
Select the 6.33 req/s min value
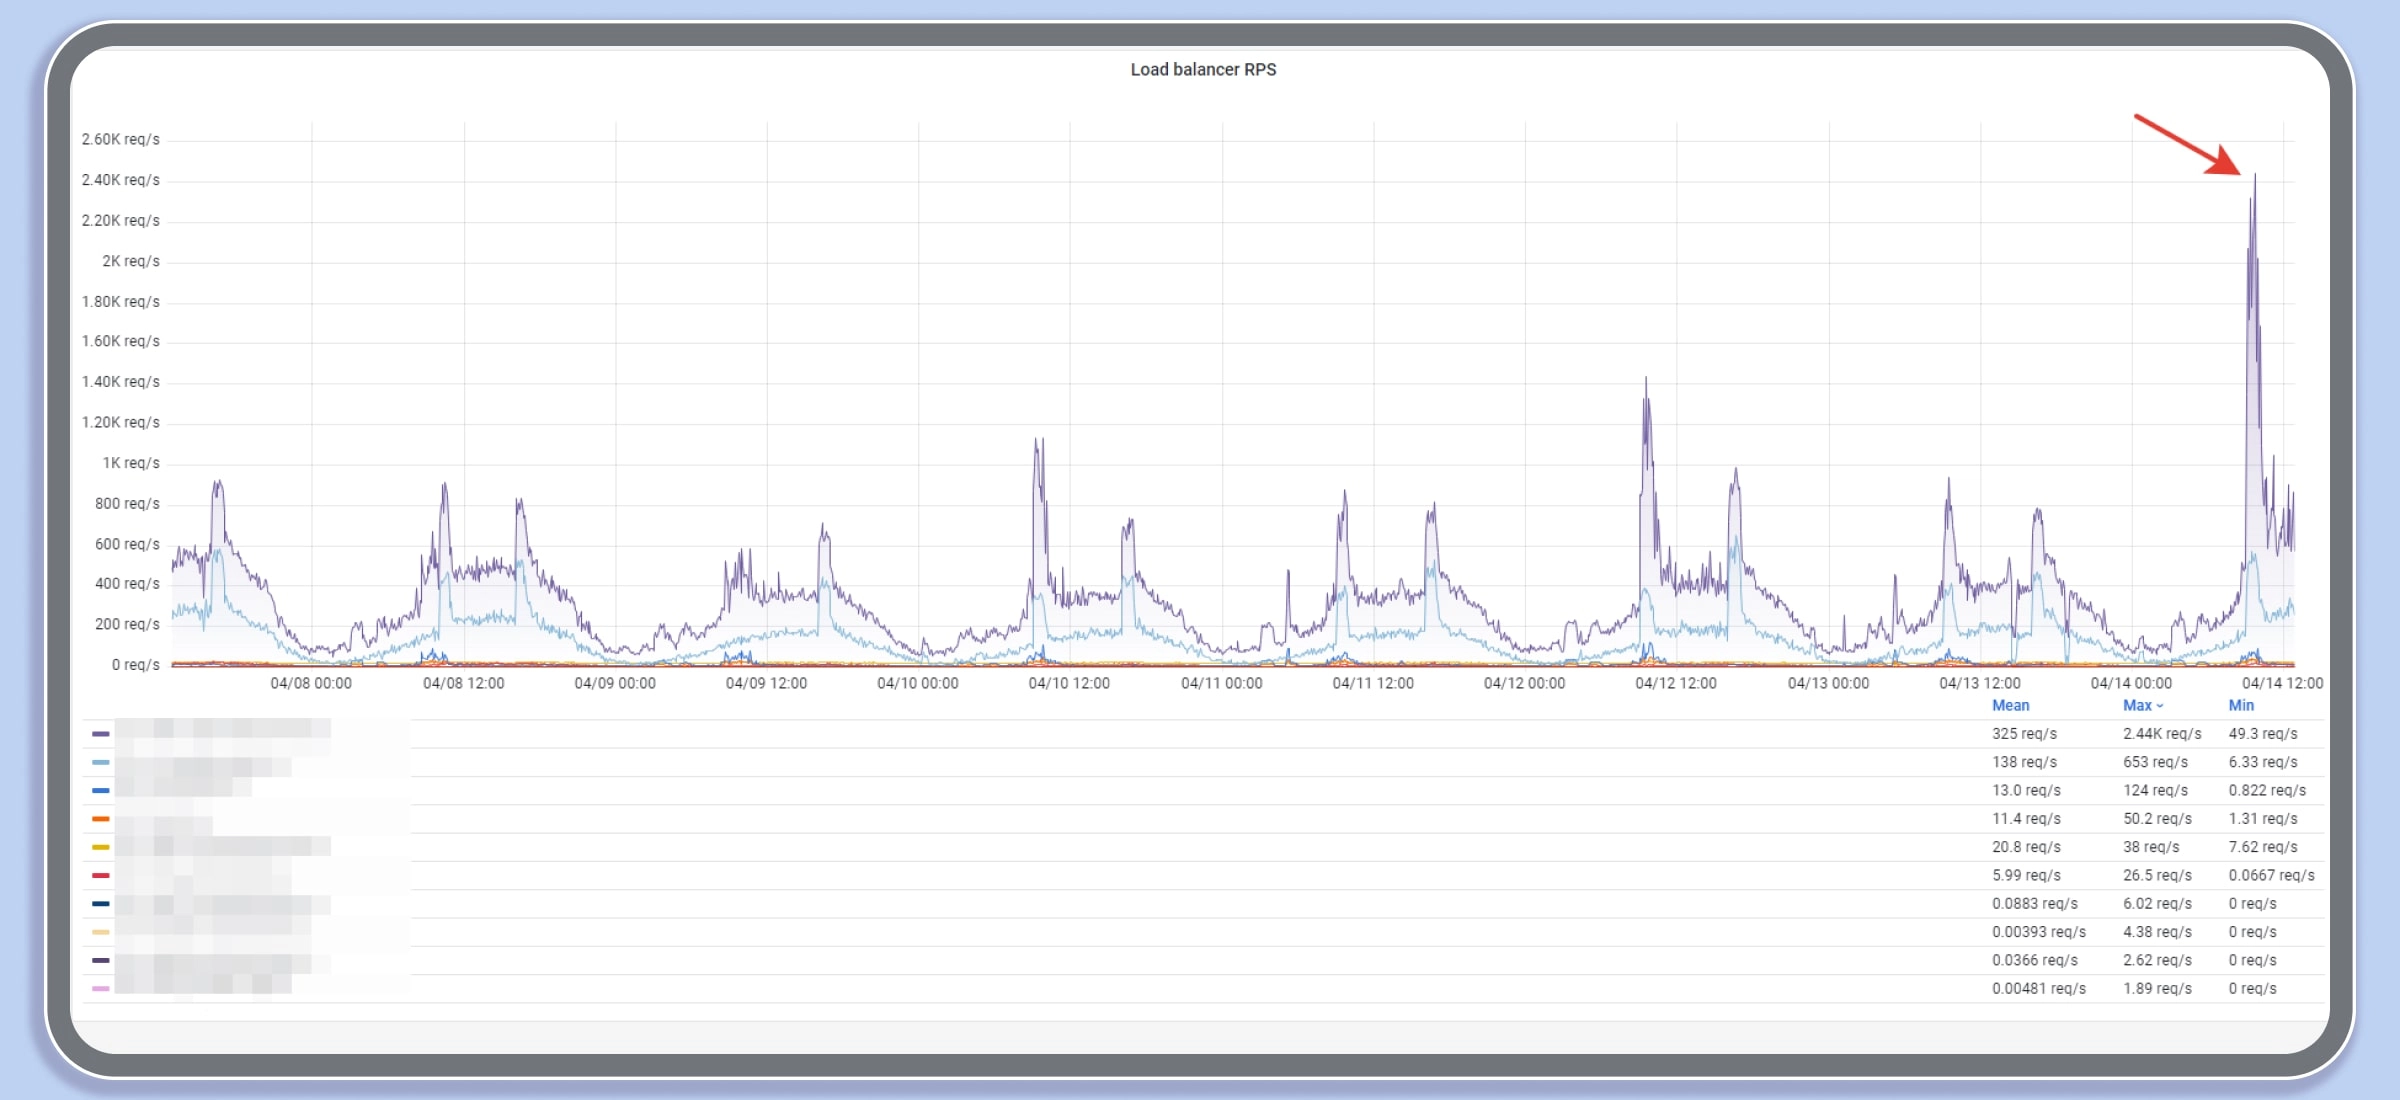pyautogui.click(x=2263, y=762)
